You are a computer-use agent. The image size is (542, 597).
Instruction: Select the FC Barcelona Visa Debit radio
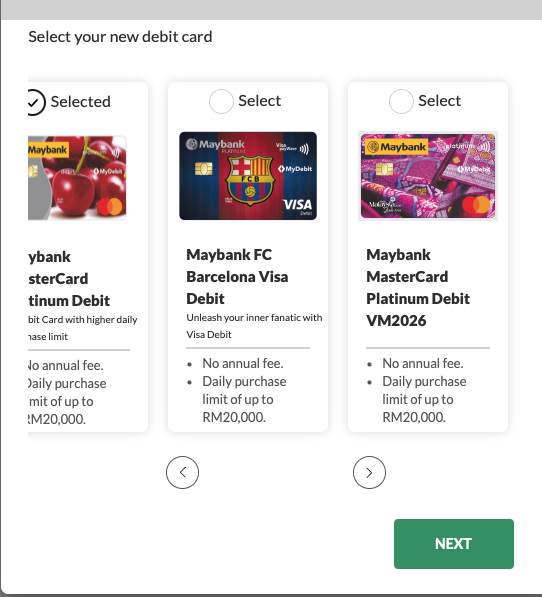point(221,101)
